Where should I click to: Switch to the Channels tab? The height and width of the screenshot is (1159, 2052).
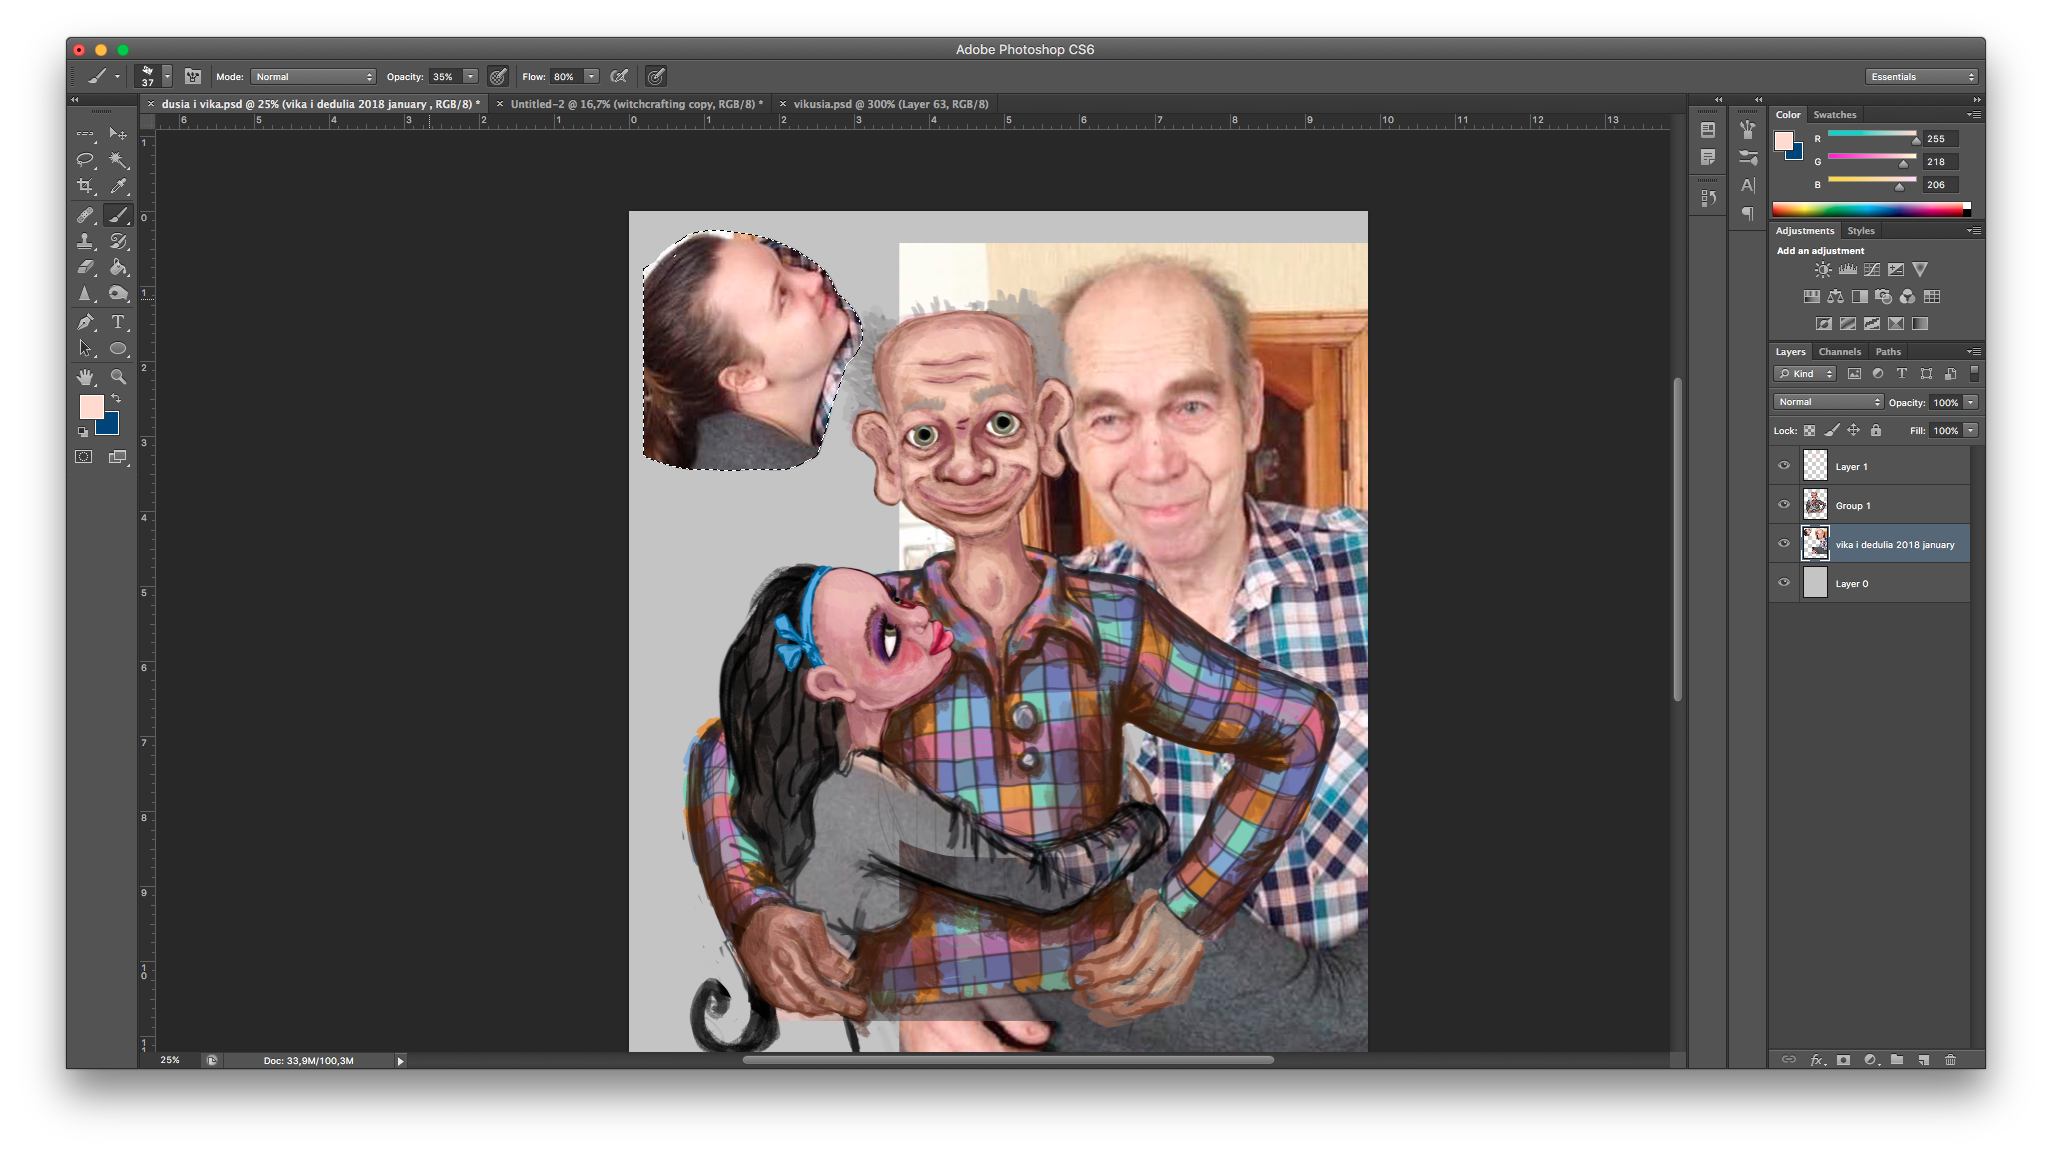click(1840, 352)
